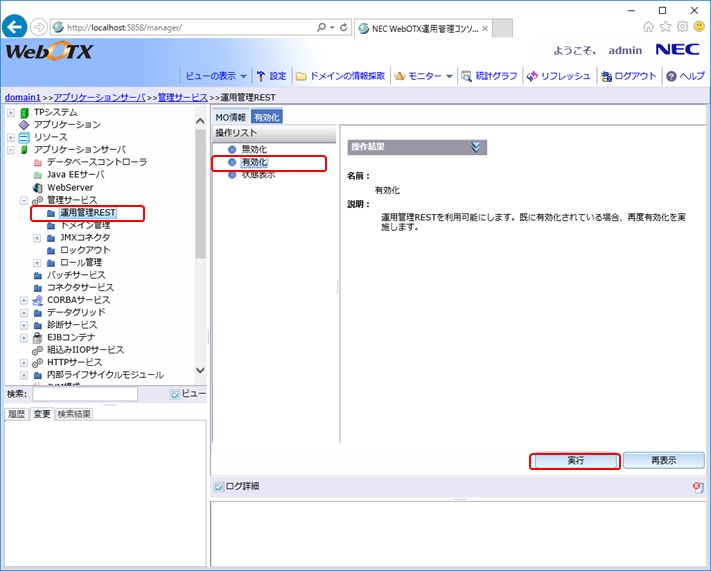This screenshot has height=571, width=711.
Task: Switch to the MO情報 tab
Action: (x=230, y=117)
